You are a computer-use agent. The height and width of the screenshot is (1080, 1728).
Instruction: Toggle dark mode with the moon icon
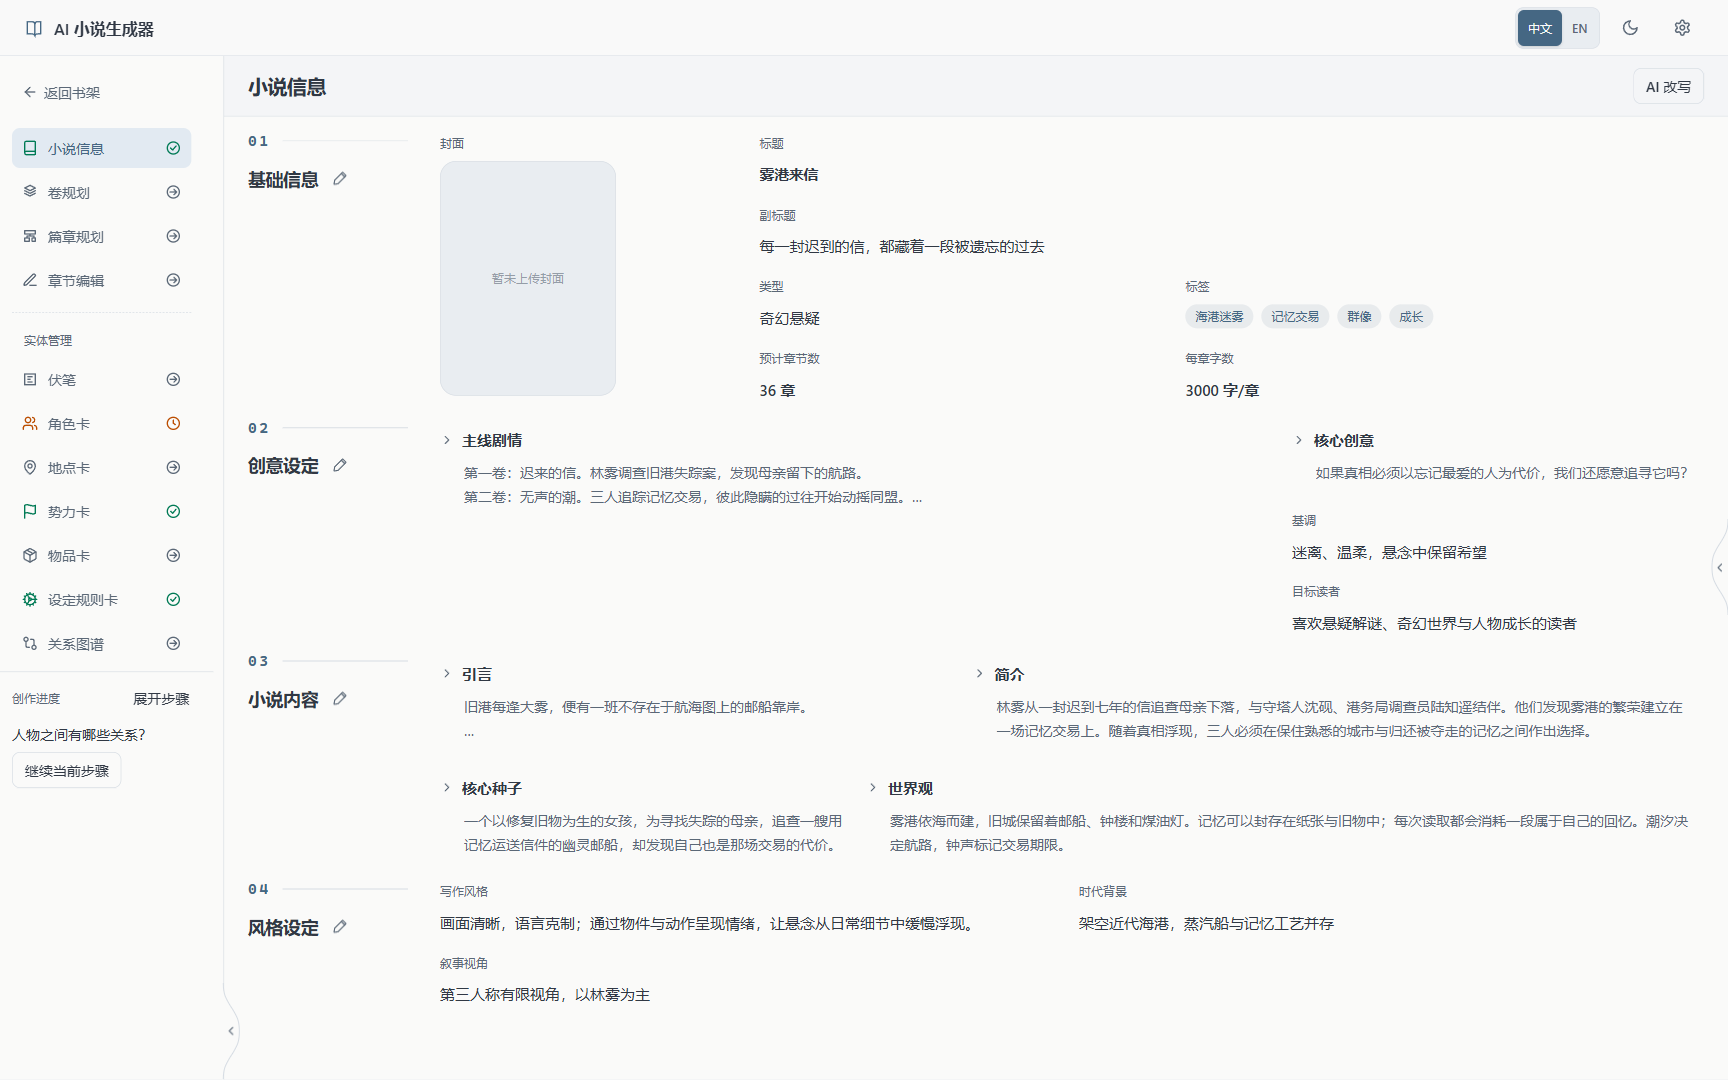tap(1630, 28)
